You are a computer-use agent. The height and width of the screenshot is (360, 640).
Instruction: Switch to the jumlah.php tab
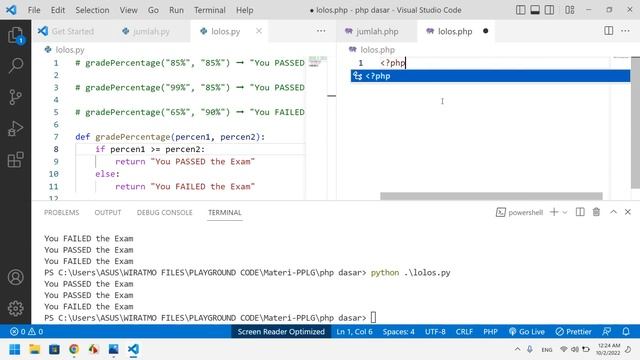click(376, 31)
